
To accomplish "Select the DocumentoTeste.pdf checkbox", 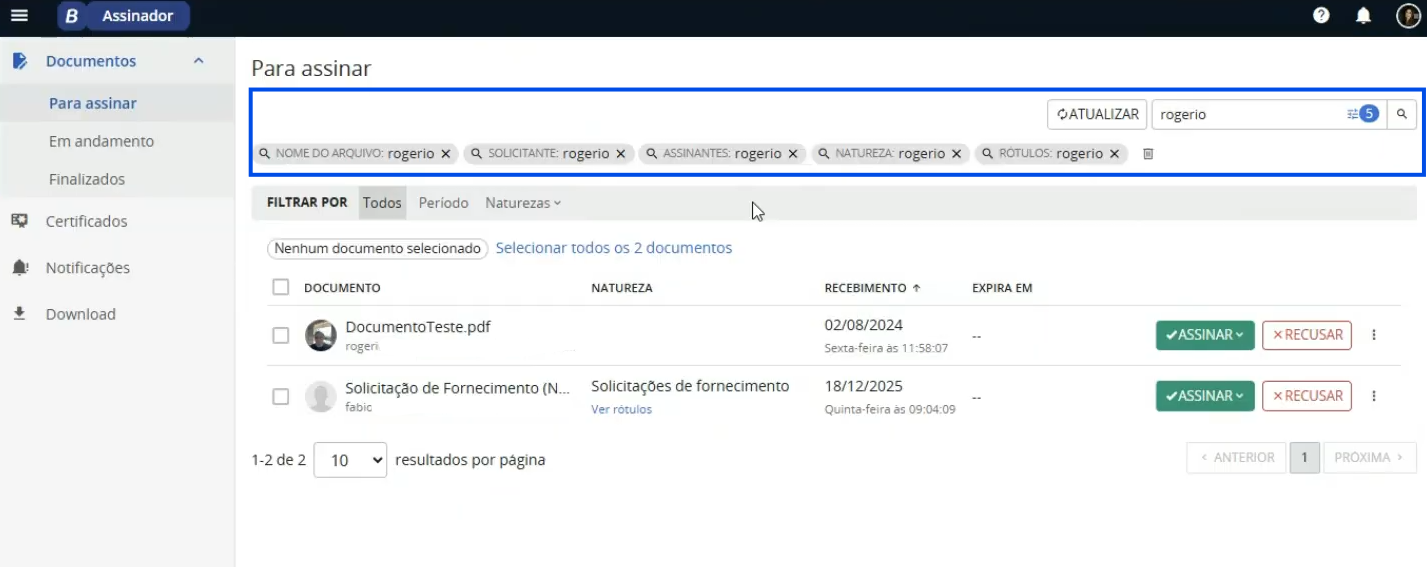I will [x=281, y=335].
